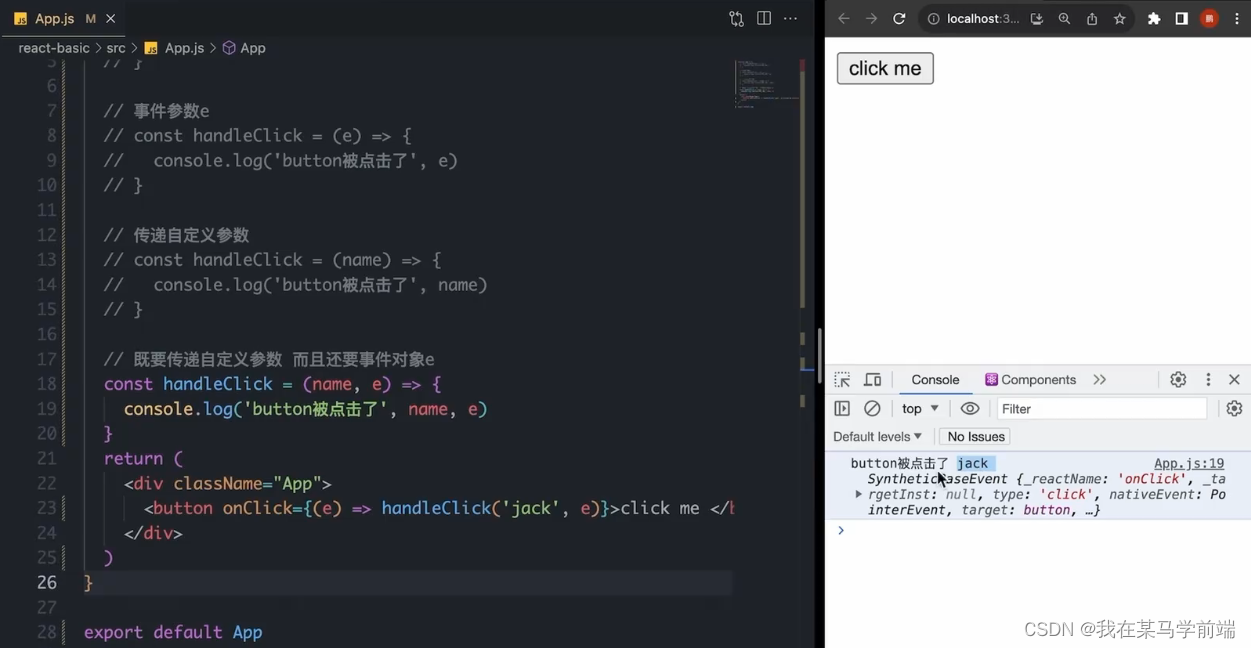Open the Default levels dropdown
The image size is (1251, 648).
877,436
